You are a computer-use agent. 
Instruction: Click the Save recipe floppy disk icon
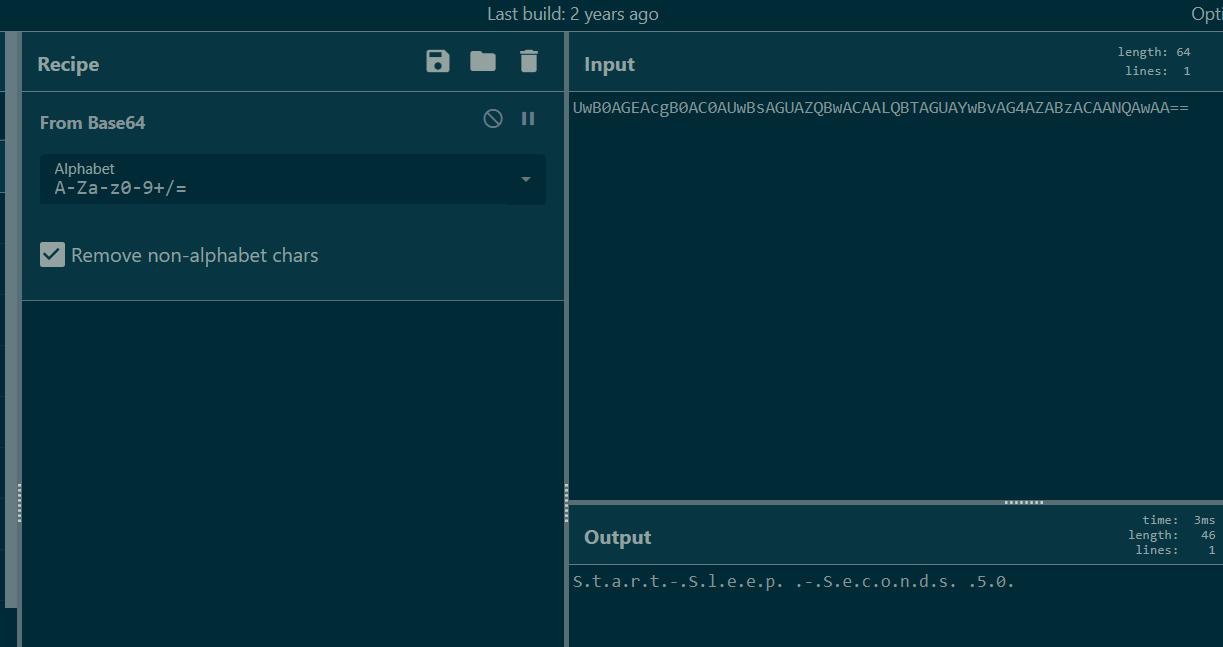(438, 62)
